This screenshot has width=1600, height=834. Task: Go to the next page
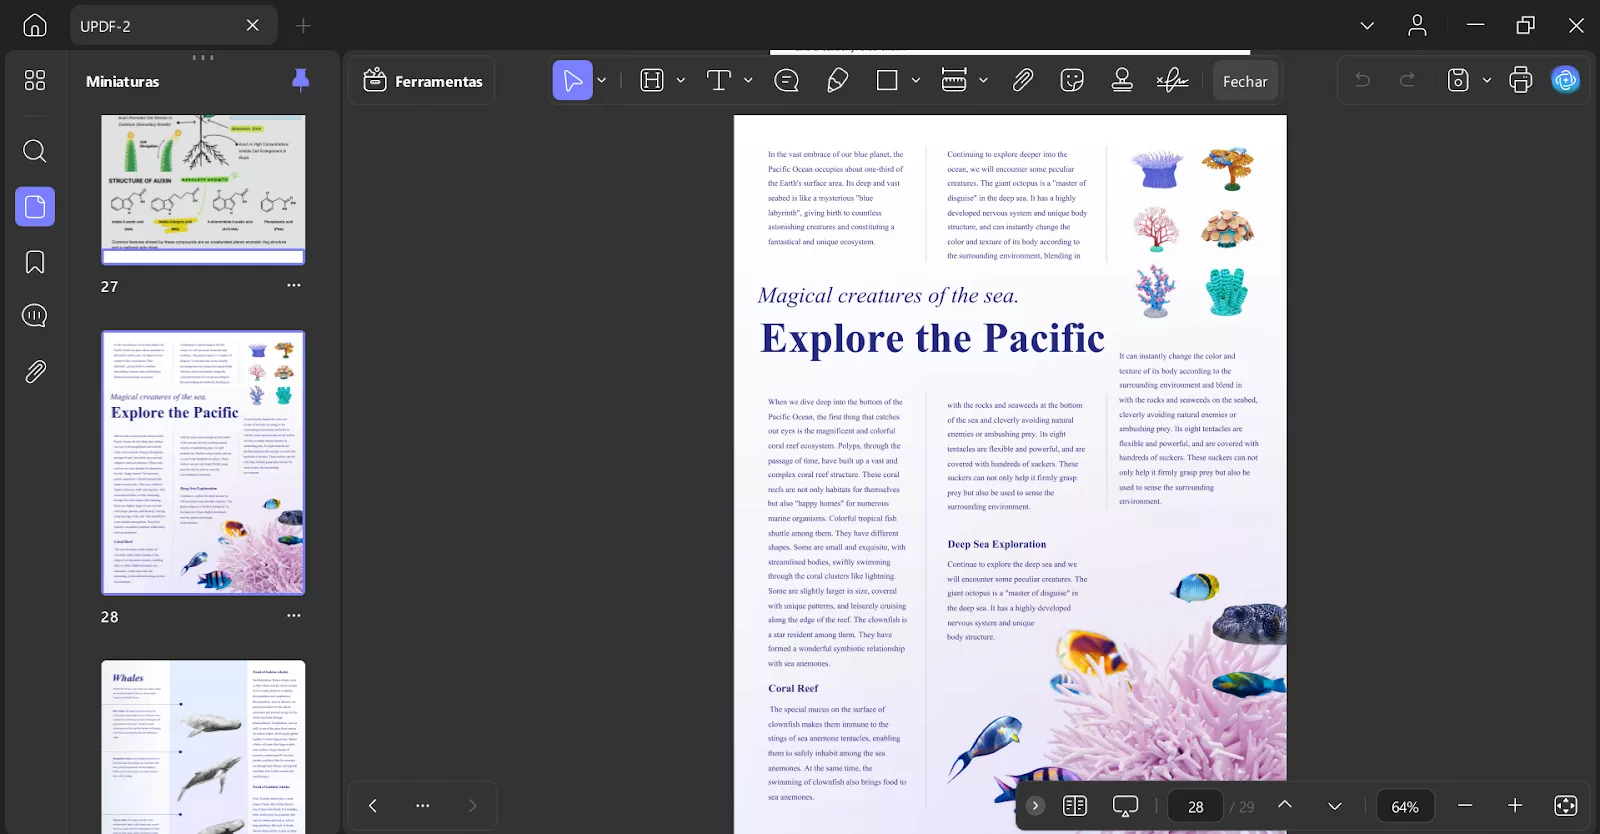pos(1335,806)
